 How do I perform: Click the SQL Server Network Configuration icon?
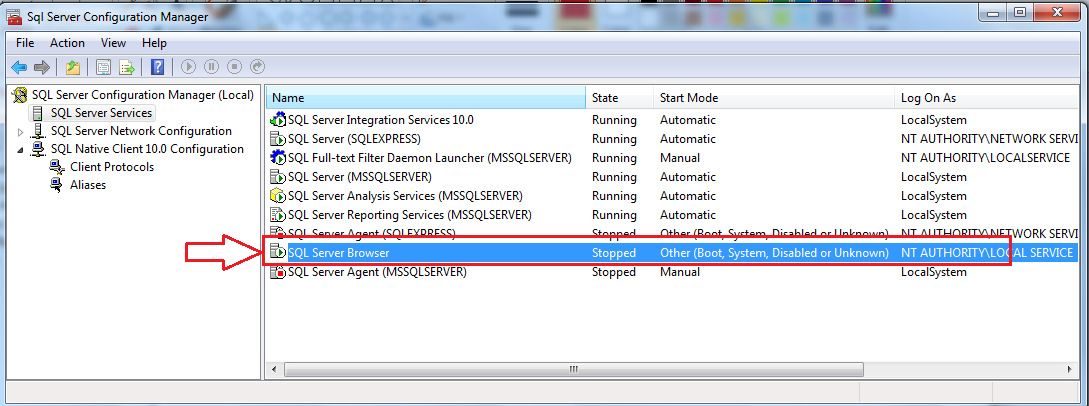tap(38, 130)
